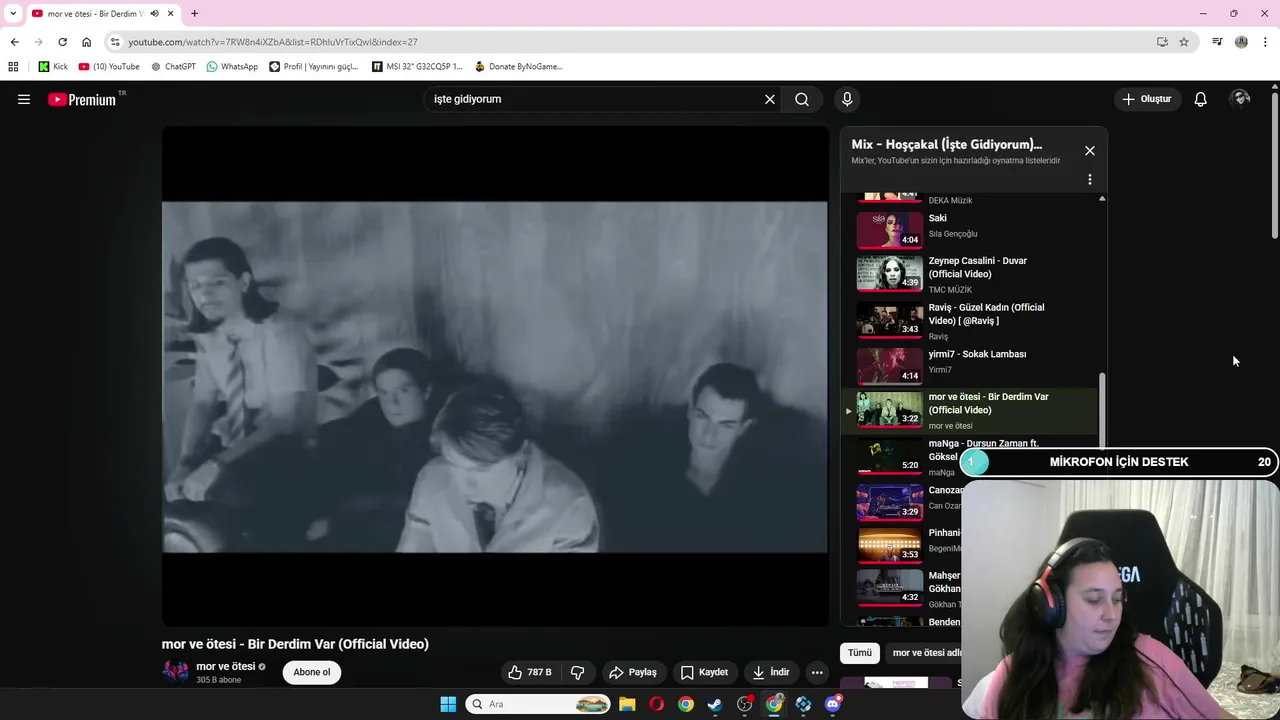Screen dimensions: 1280x720
Task: Go to YouTube Premium home logo
Action: pyautogui.click(x=83, y=99)
